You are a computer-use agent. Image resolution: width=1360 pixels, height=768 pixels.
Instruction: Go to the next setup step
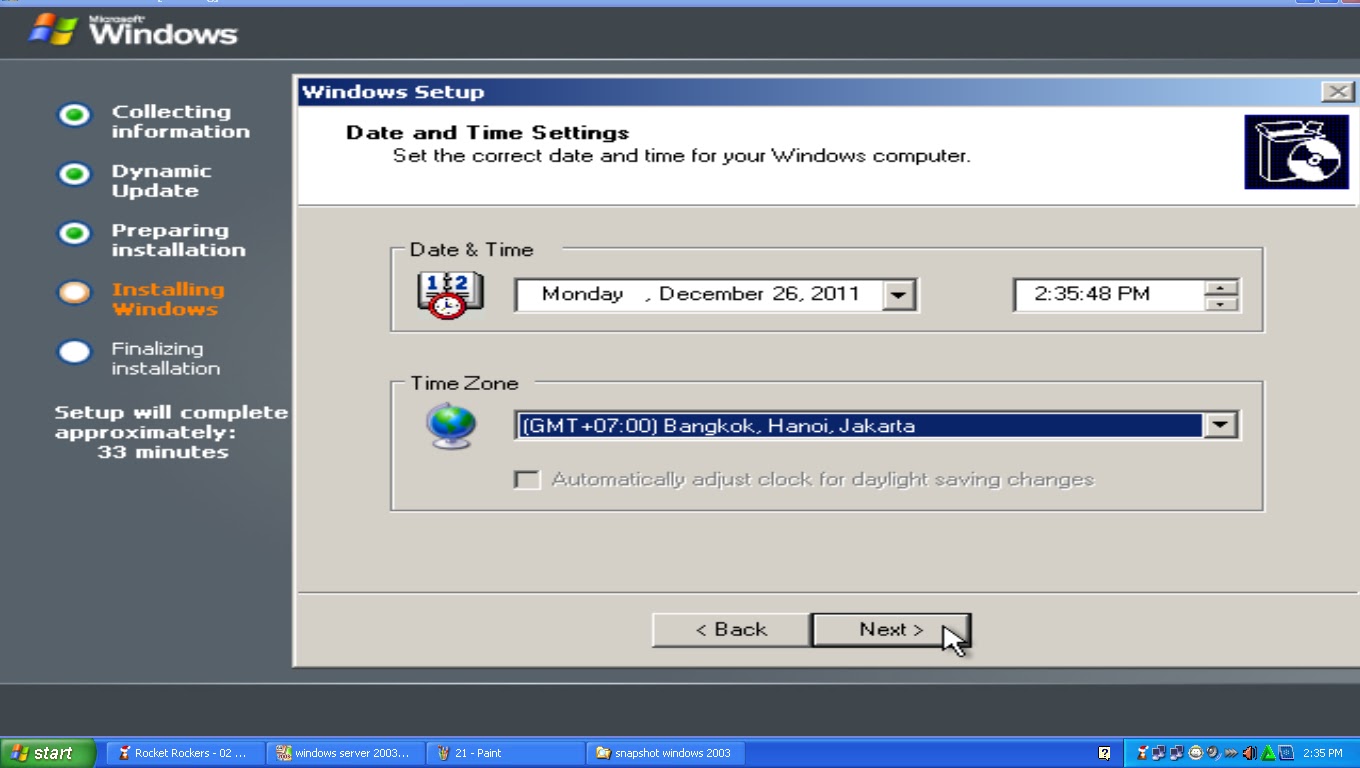(891, 630)
